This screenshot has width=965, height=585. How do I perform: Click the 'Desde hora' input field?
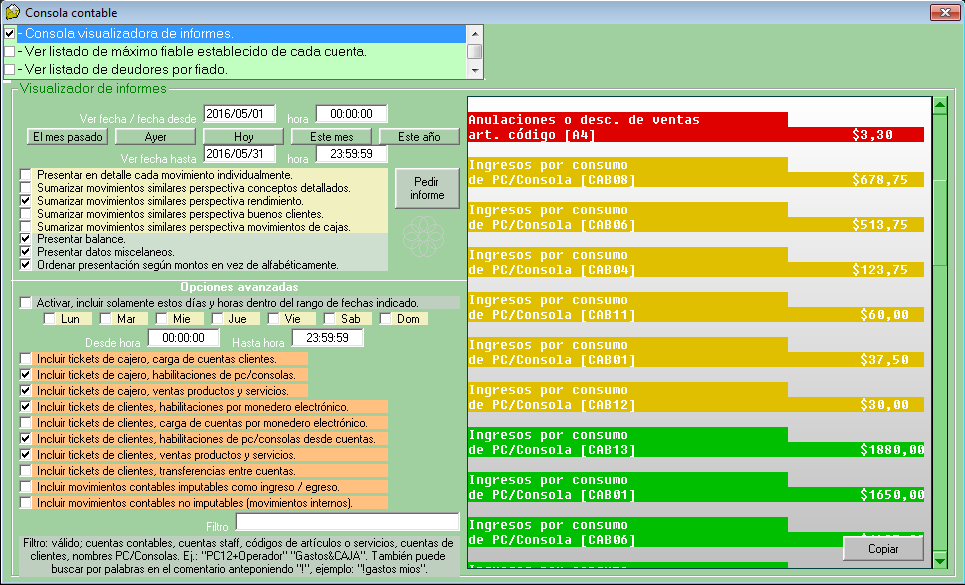183,338
